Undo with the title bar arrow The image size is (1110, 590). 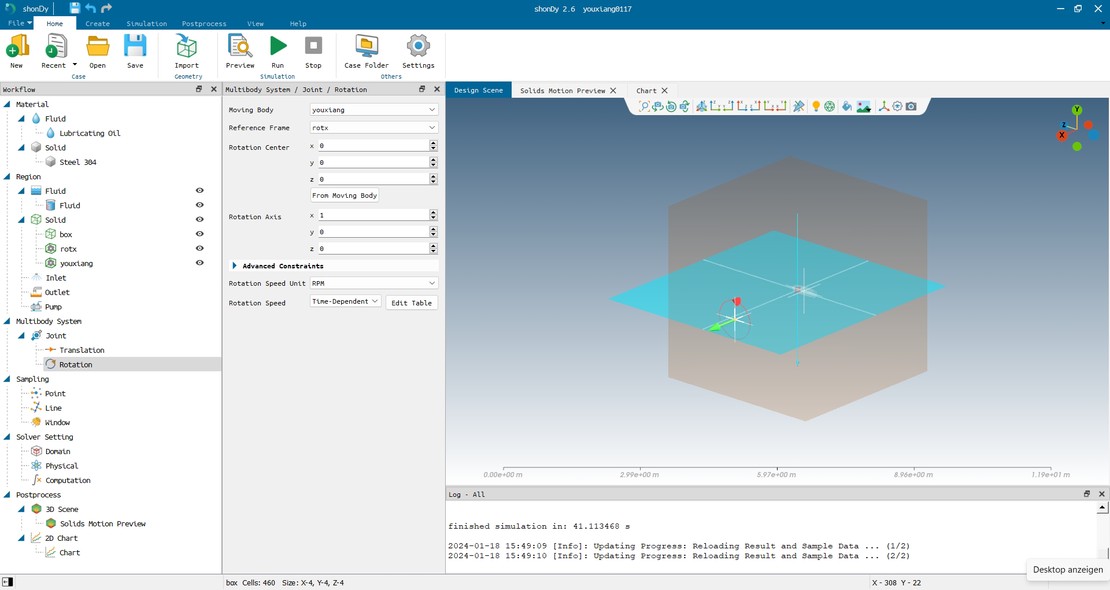91,8
